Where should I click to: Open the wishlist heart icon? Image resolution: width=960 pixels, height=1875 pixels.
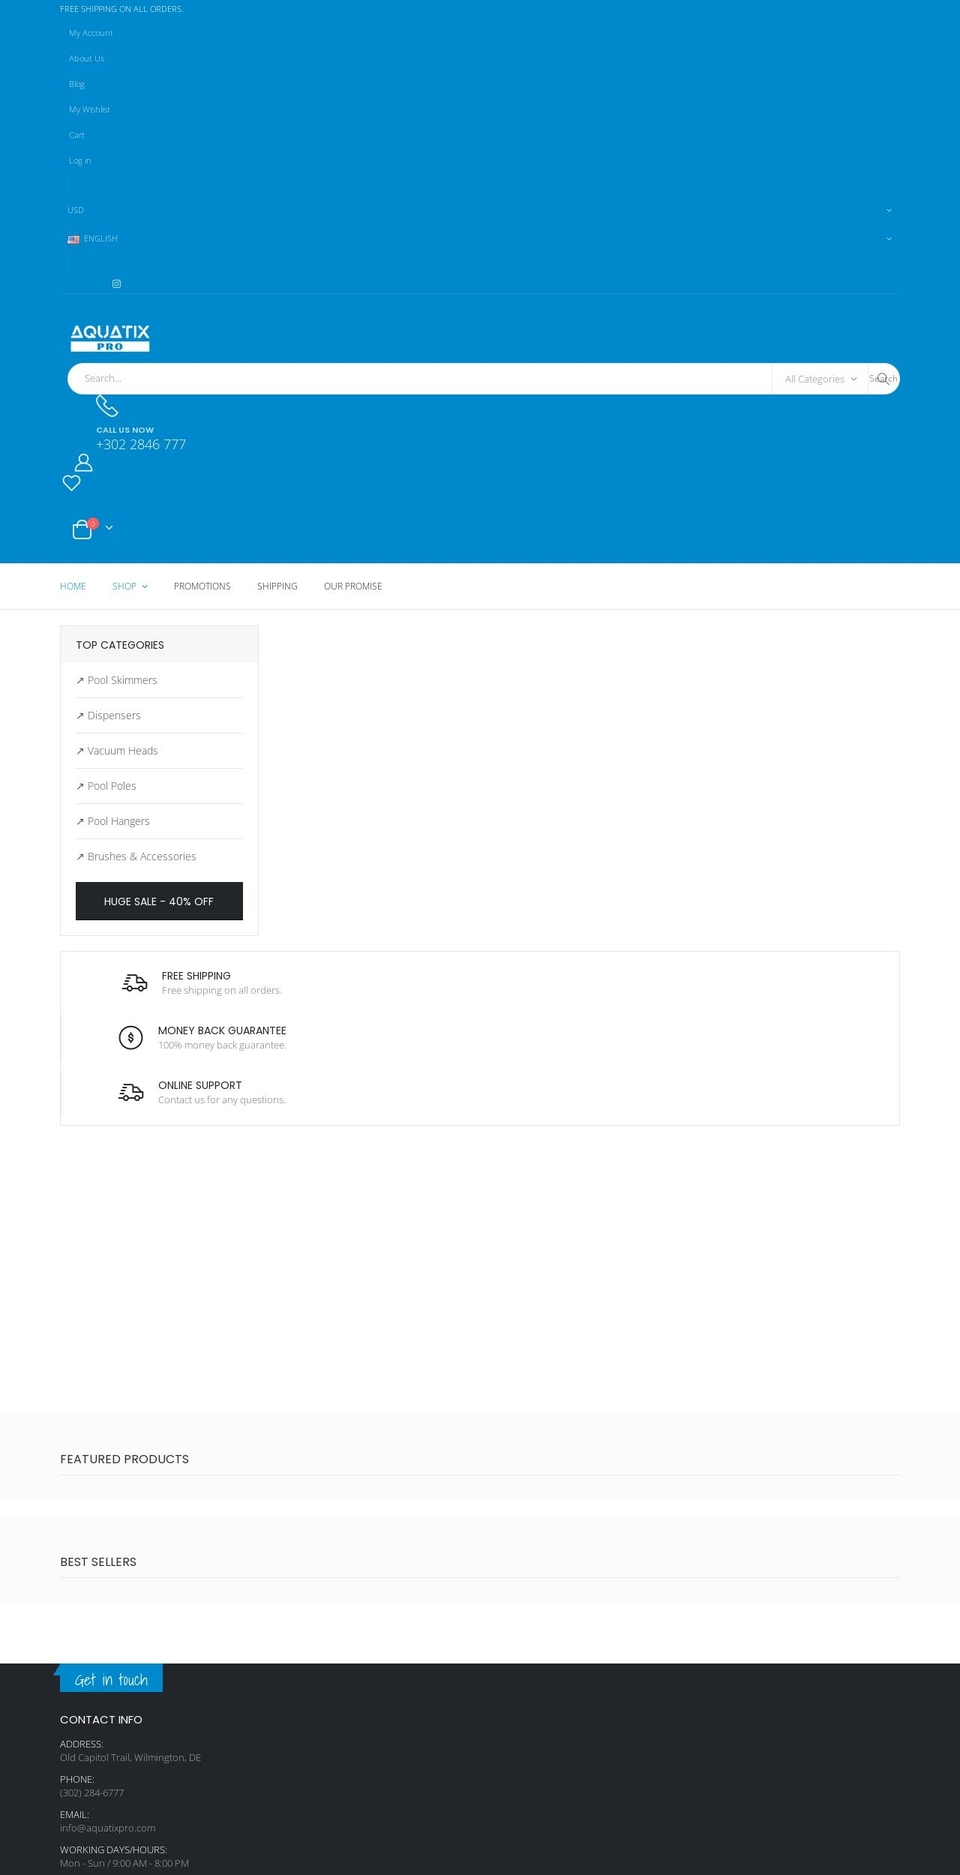pos(72,483)
